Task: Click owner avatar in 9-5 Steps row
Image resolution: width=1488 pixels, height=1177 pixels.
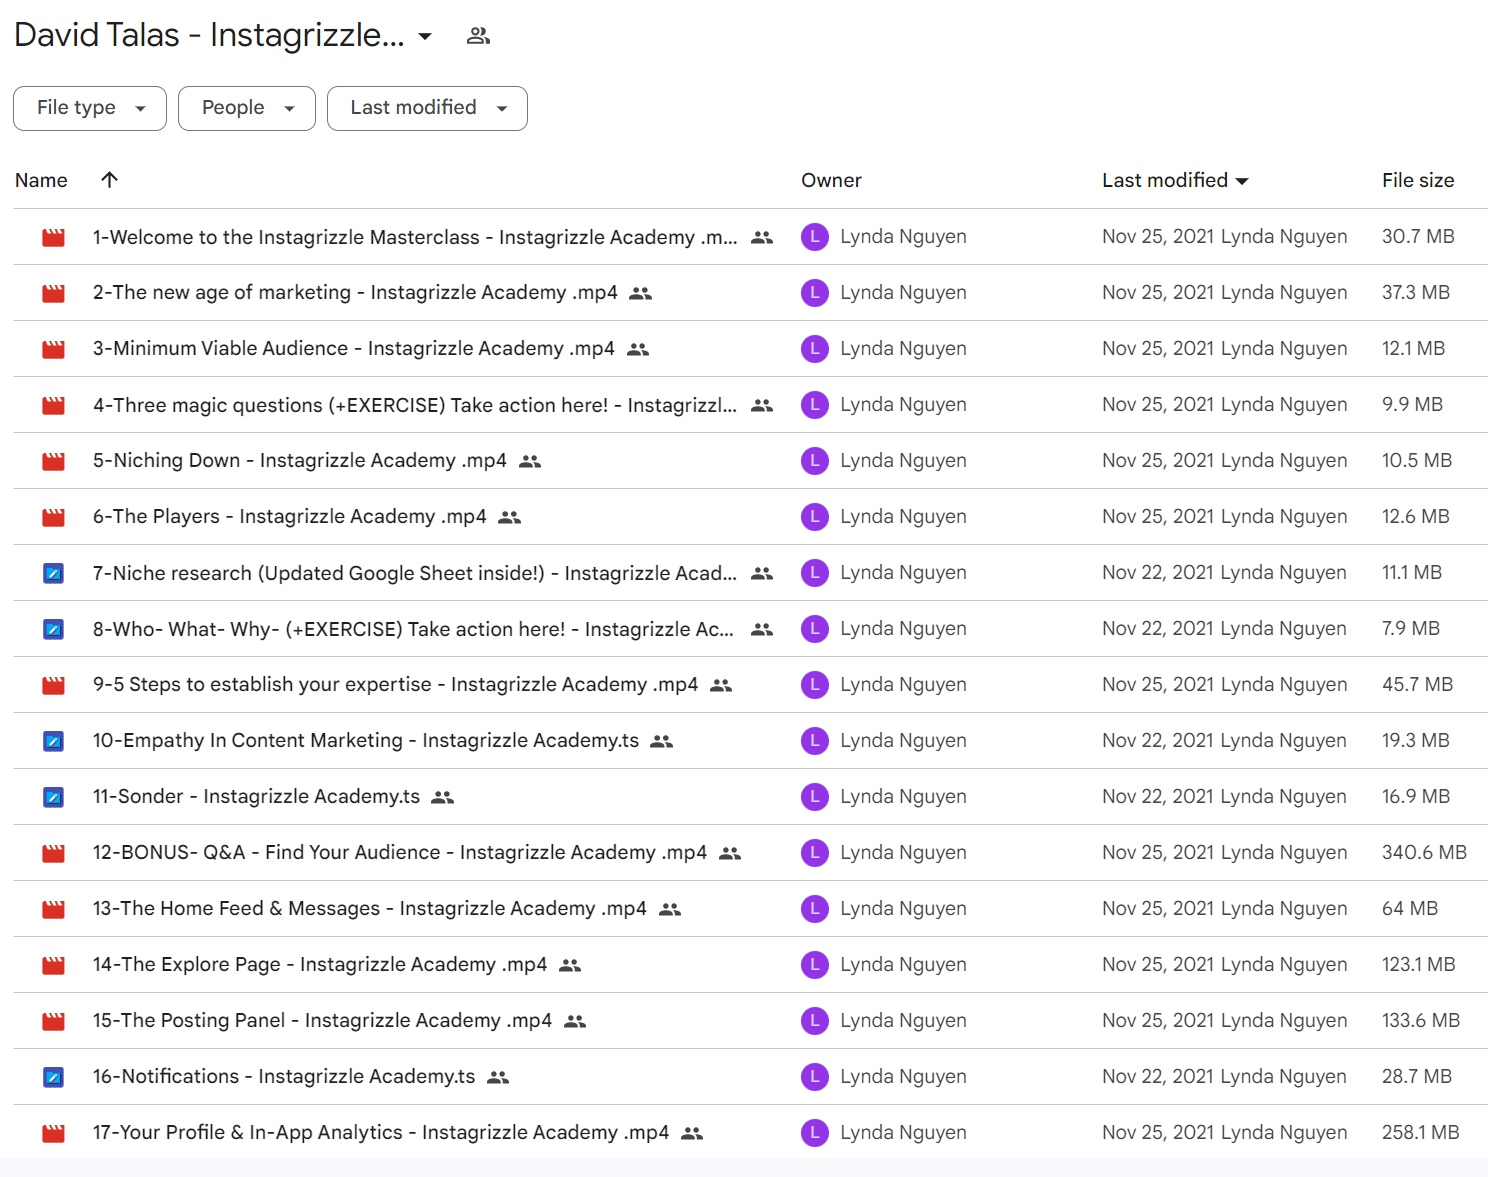Action: [815, 685]
